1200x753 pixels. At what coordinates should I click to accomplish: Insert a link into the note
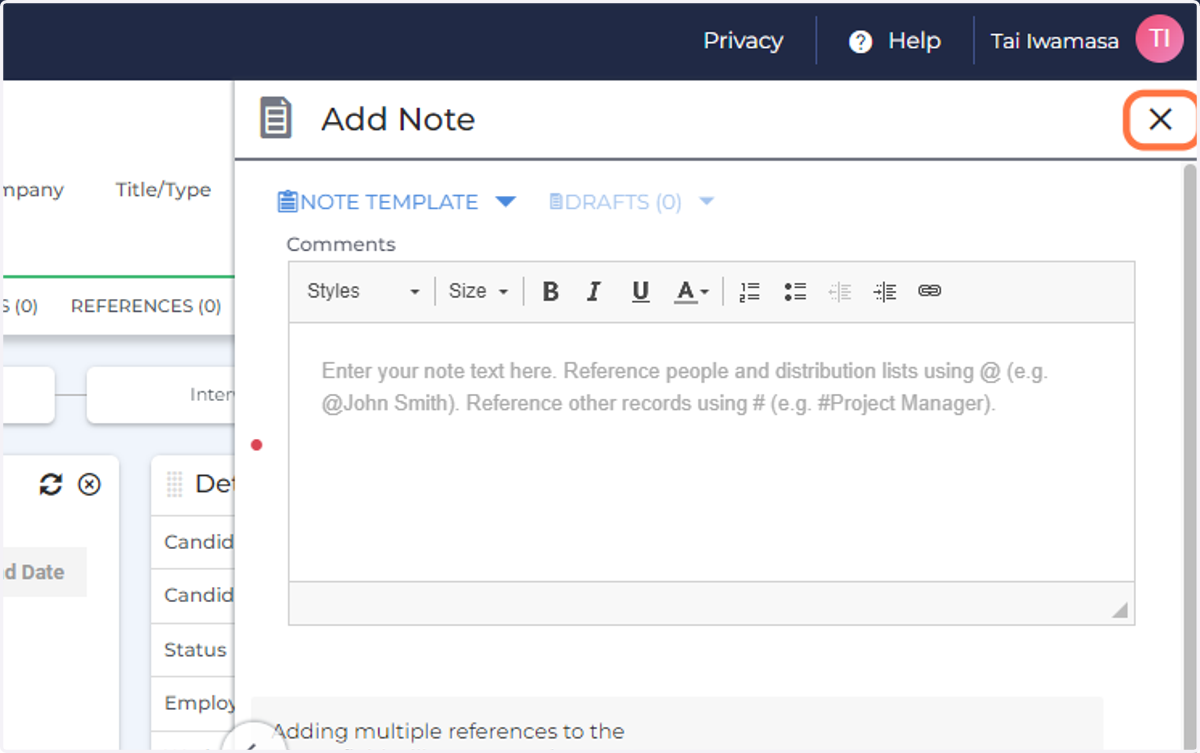point(930,292)
